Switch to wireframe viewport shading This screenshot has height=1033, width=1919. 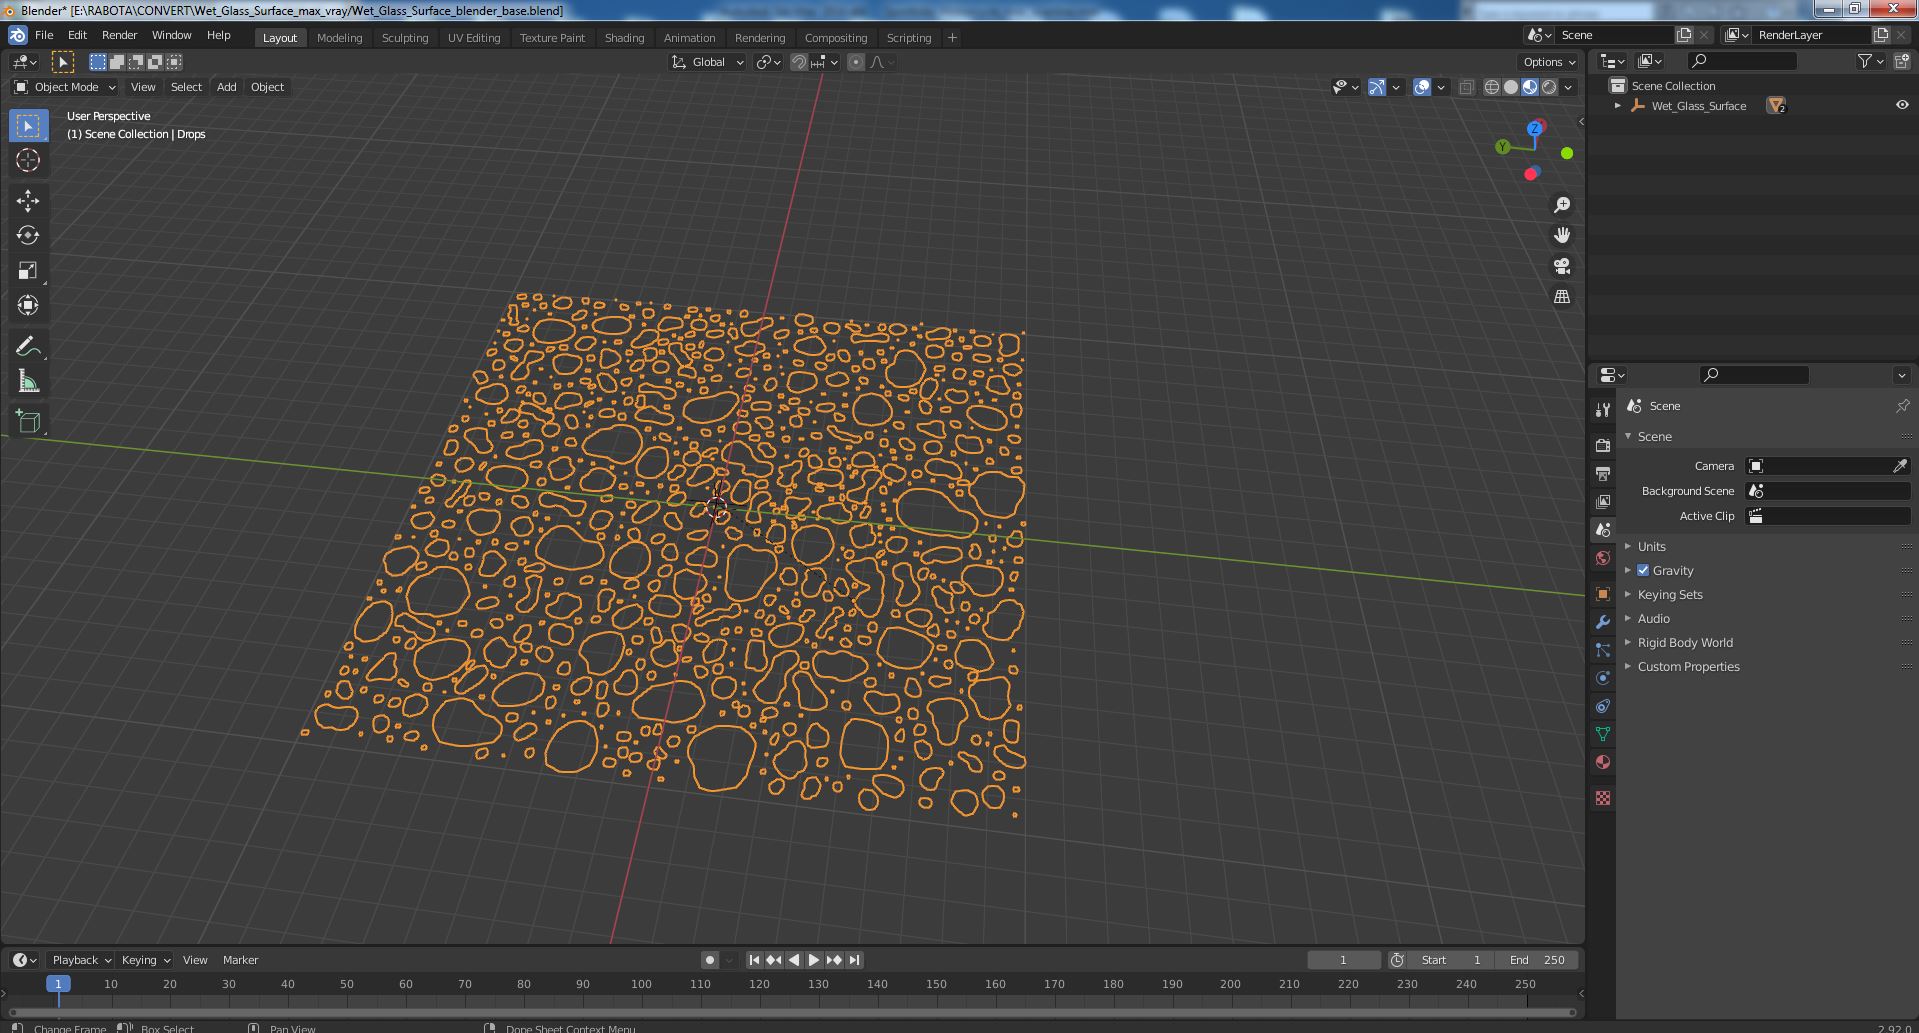pyautogui.click(x=1492, y=87)
